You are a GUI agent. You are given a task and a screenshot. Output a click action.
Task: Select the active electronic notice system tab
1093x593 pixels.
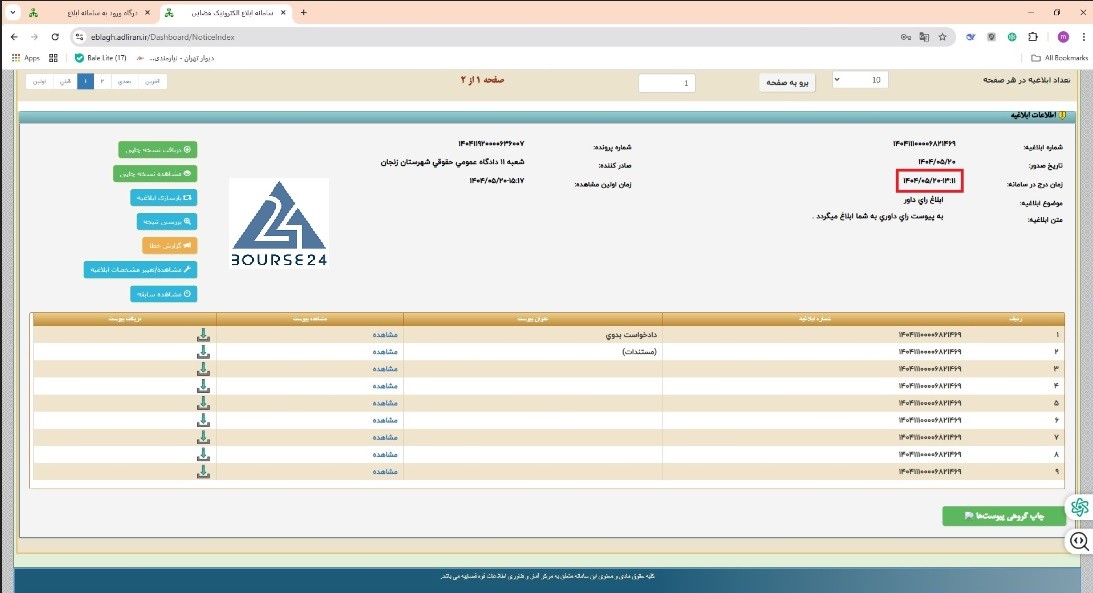point(227,13)
